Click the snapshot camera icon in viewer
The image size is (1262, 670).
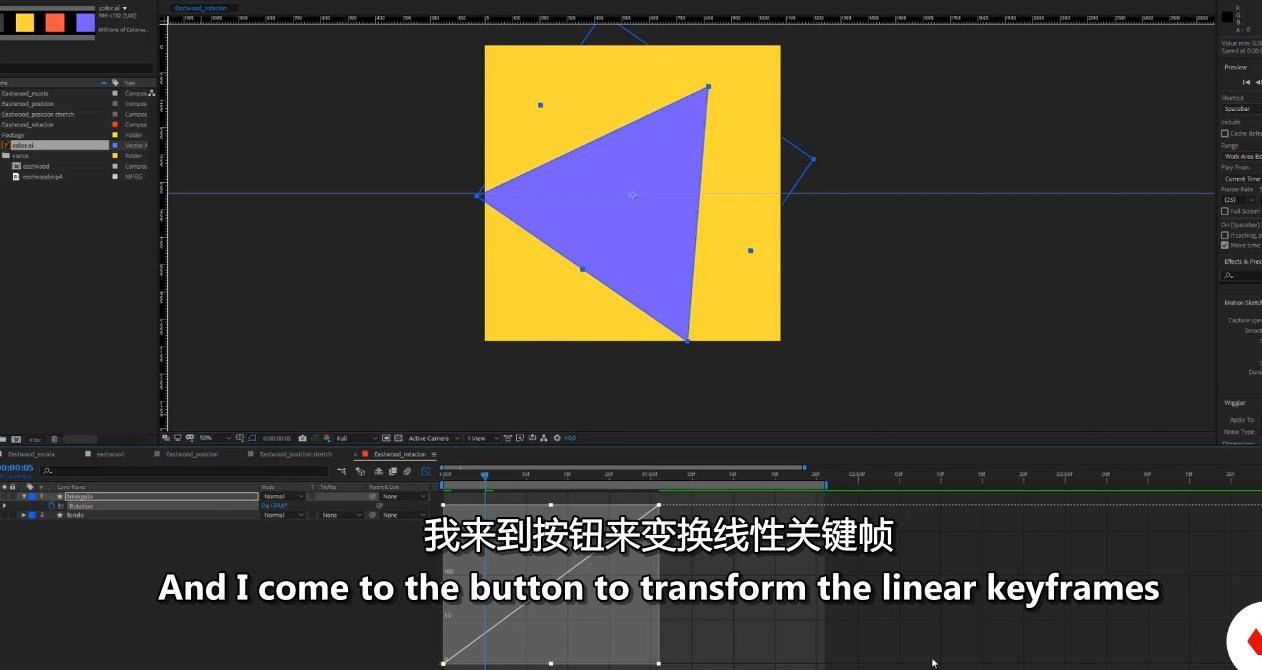pos(303,438)
